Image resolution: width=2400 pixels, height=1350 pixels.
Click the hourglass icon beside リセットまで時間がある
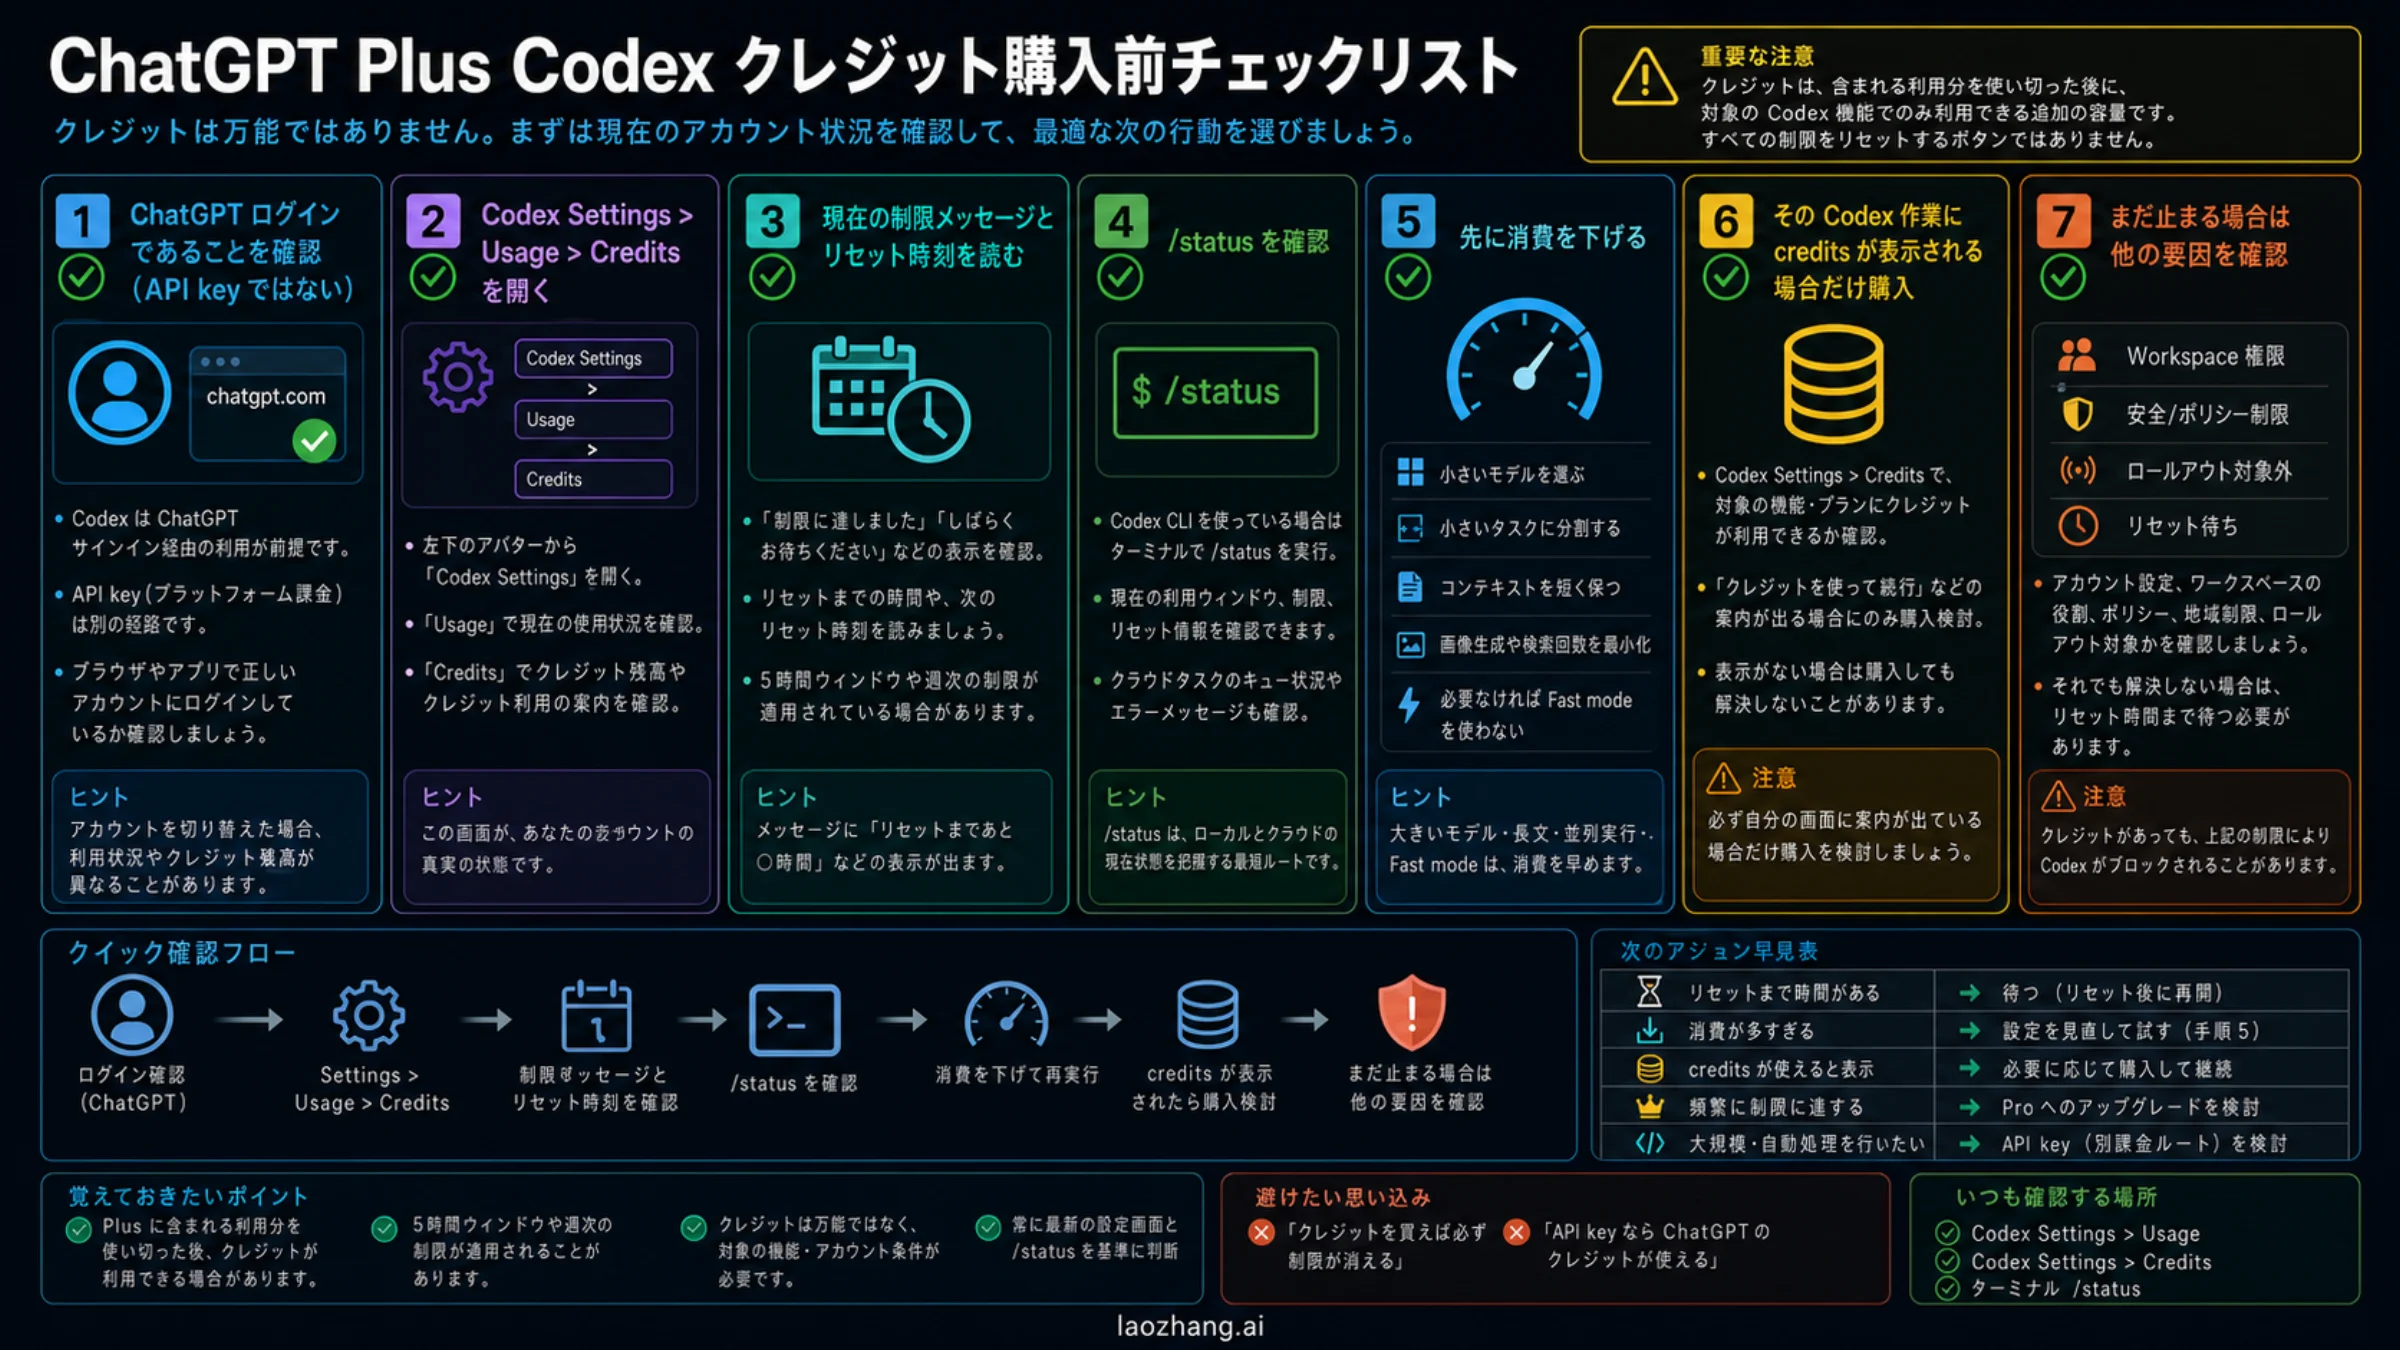(x=1650, y=992)
